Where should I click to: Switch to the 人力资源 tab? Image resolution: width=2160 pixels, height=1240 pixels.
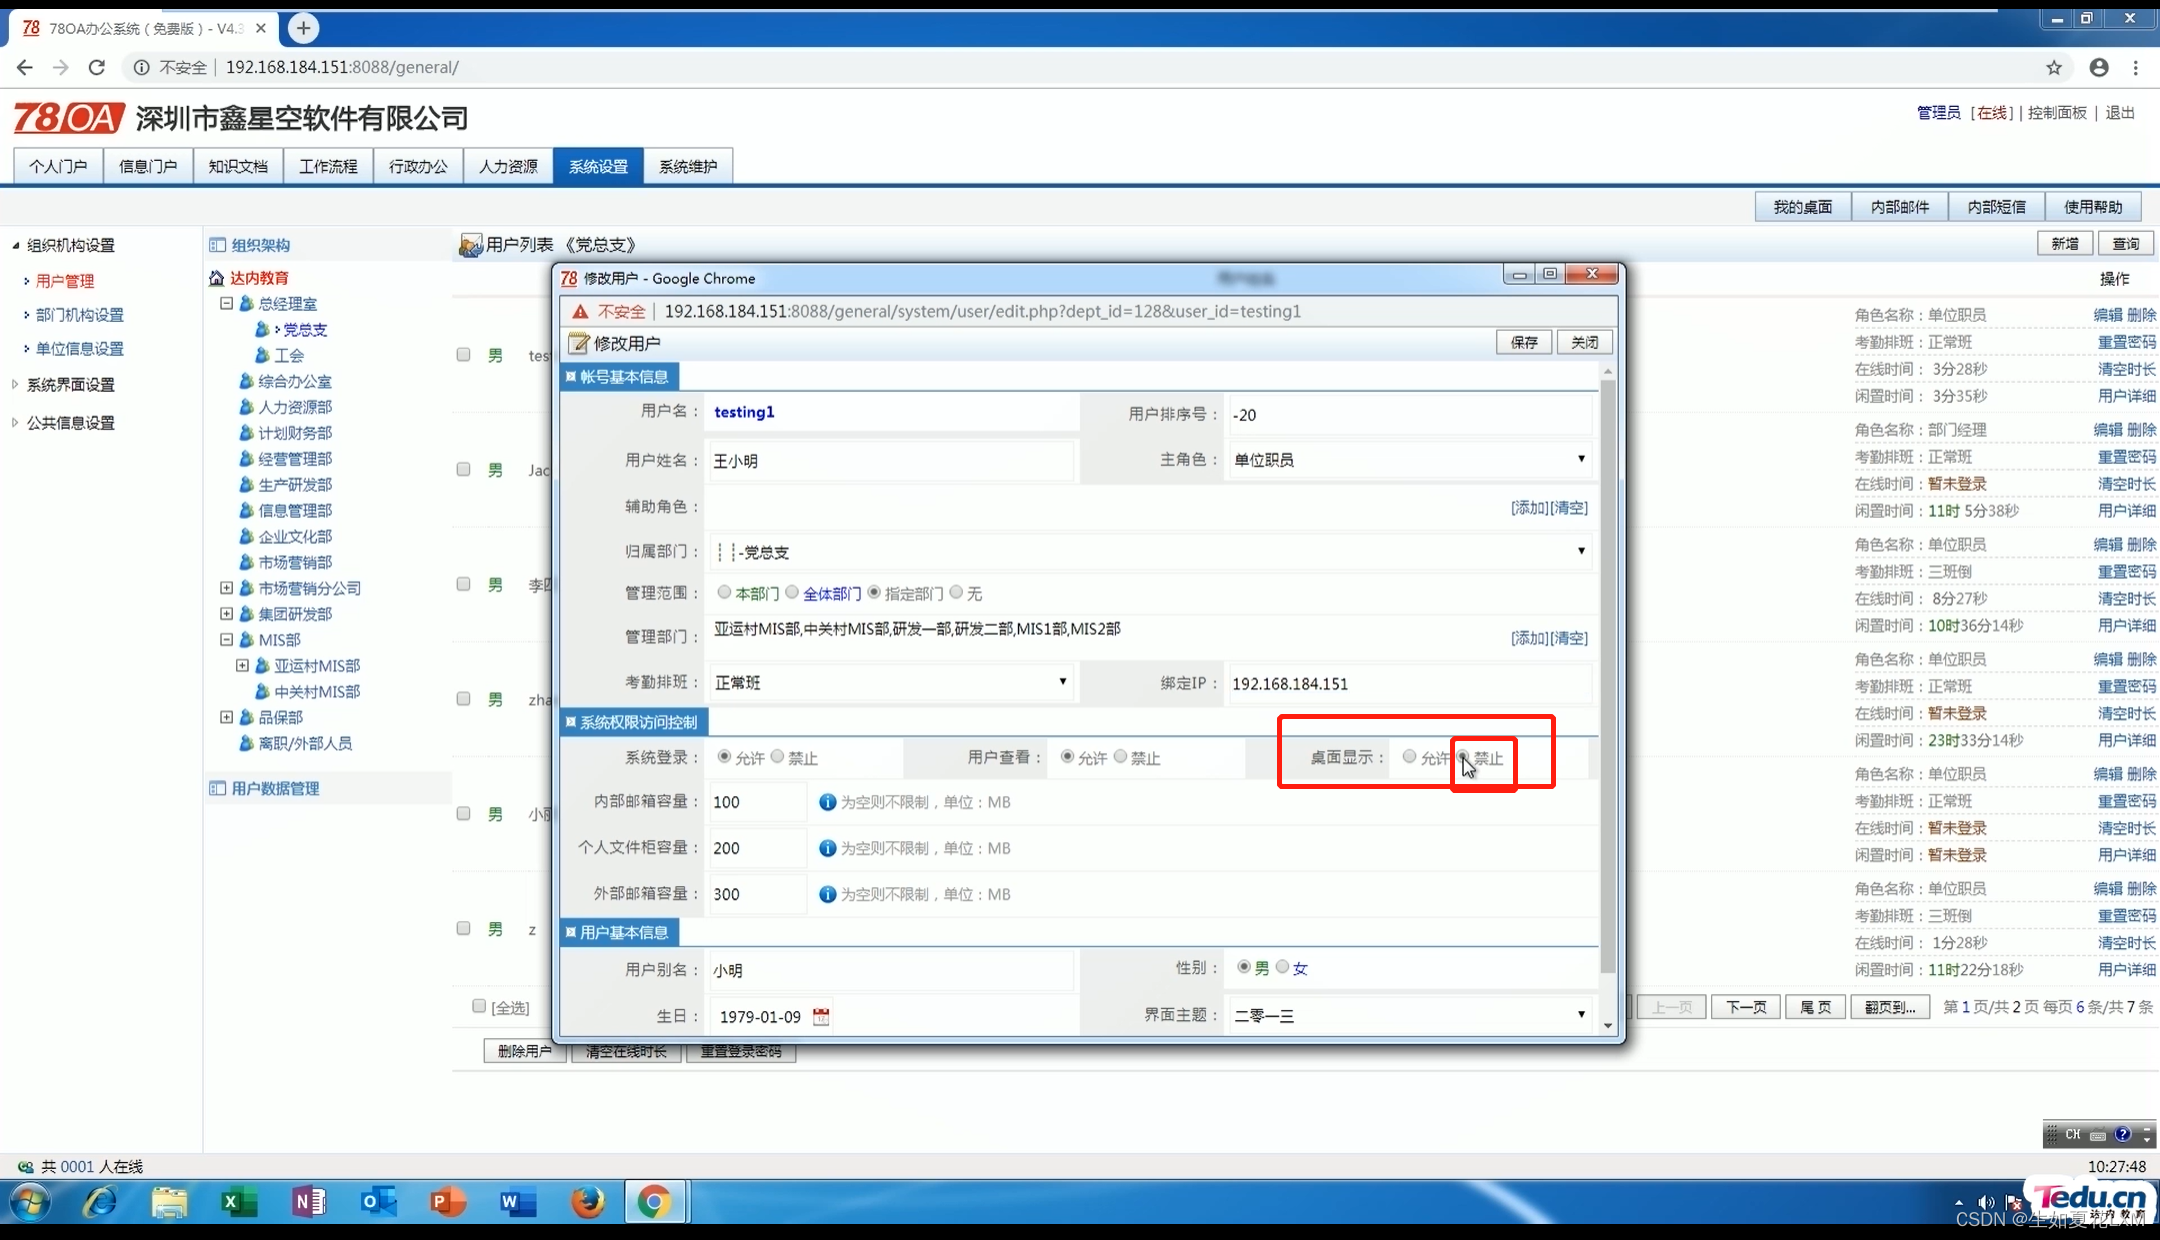point(508,166)
